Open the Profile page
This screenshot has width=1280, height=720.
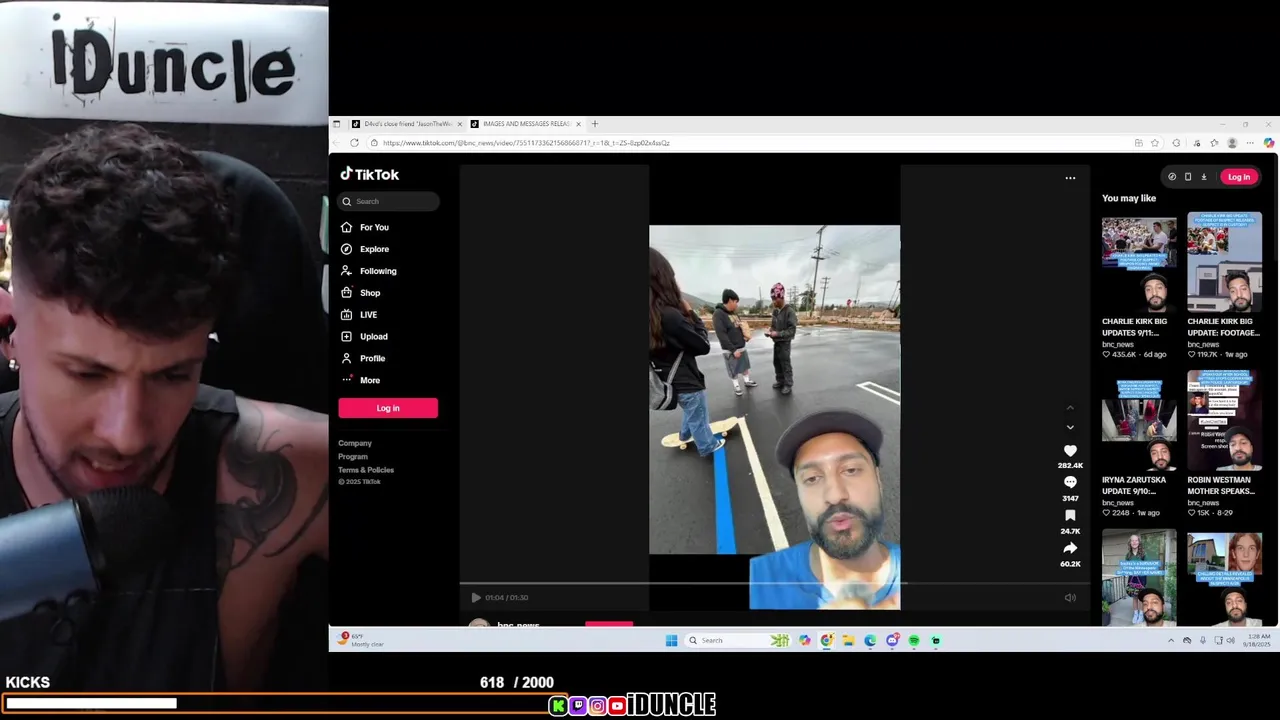point(363,358)
